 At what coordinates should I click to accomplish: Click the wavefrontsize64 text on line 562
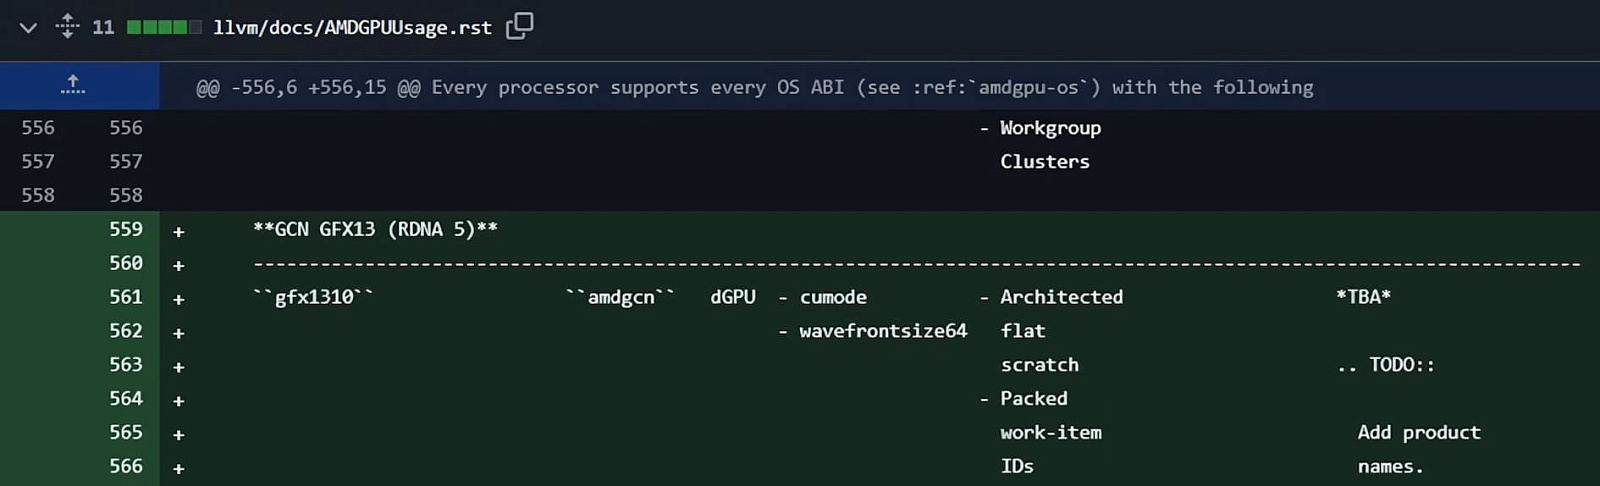[x=883, y=331]
